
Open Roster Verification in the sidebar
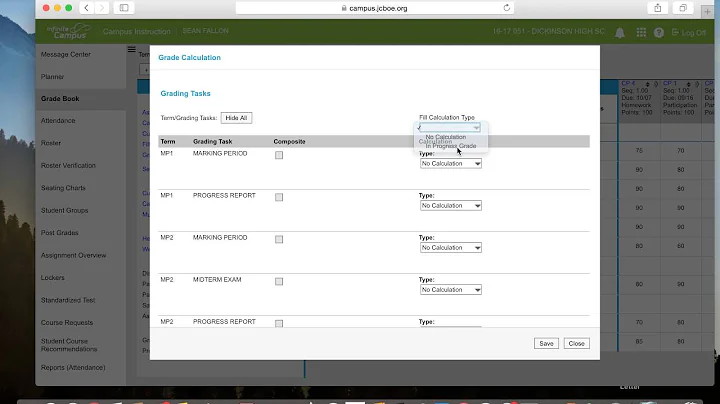68,165
